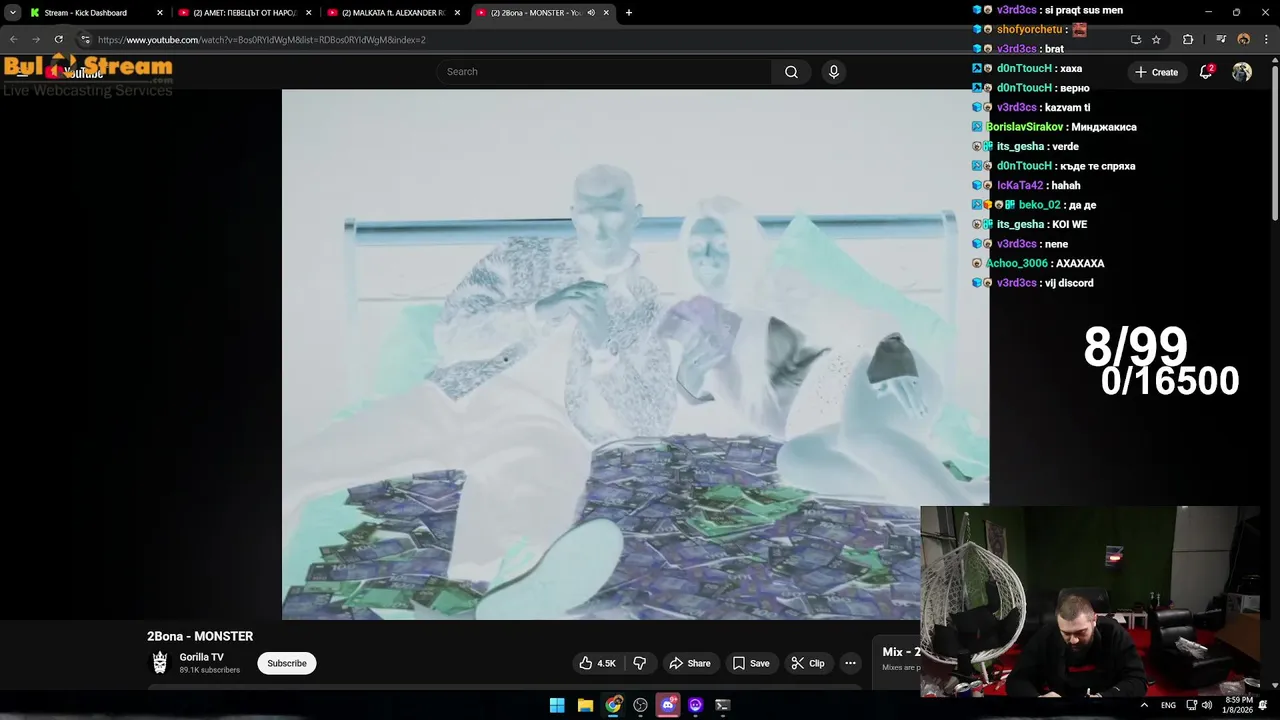Open the volume control in the tray
1280x720 pixels.
point(1206,705)
